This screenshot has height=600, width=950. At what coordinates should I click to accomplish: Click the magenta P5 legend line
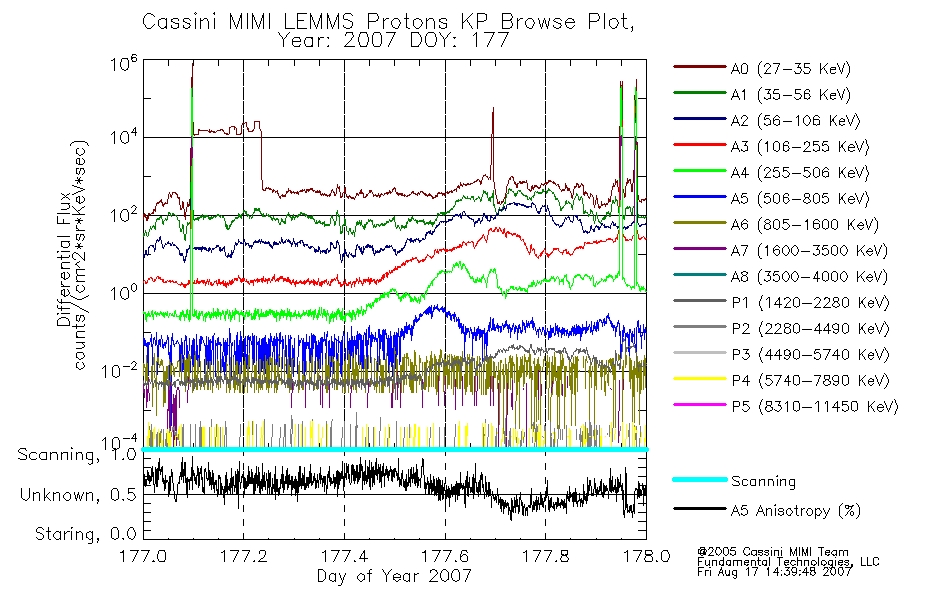[699, 404]
